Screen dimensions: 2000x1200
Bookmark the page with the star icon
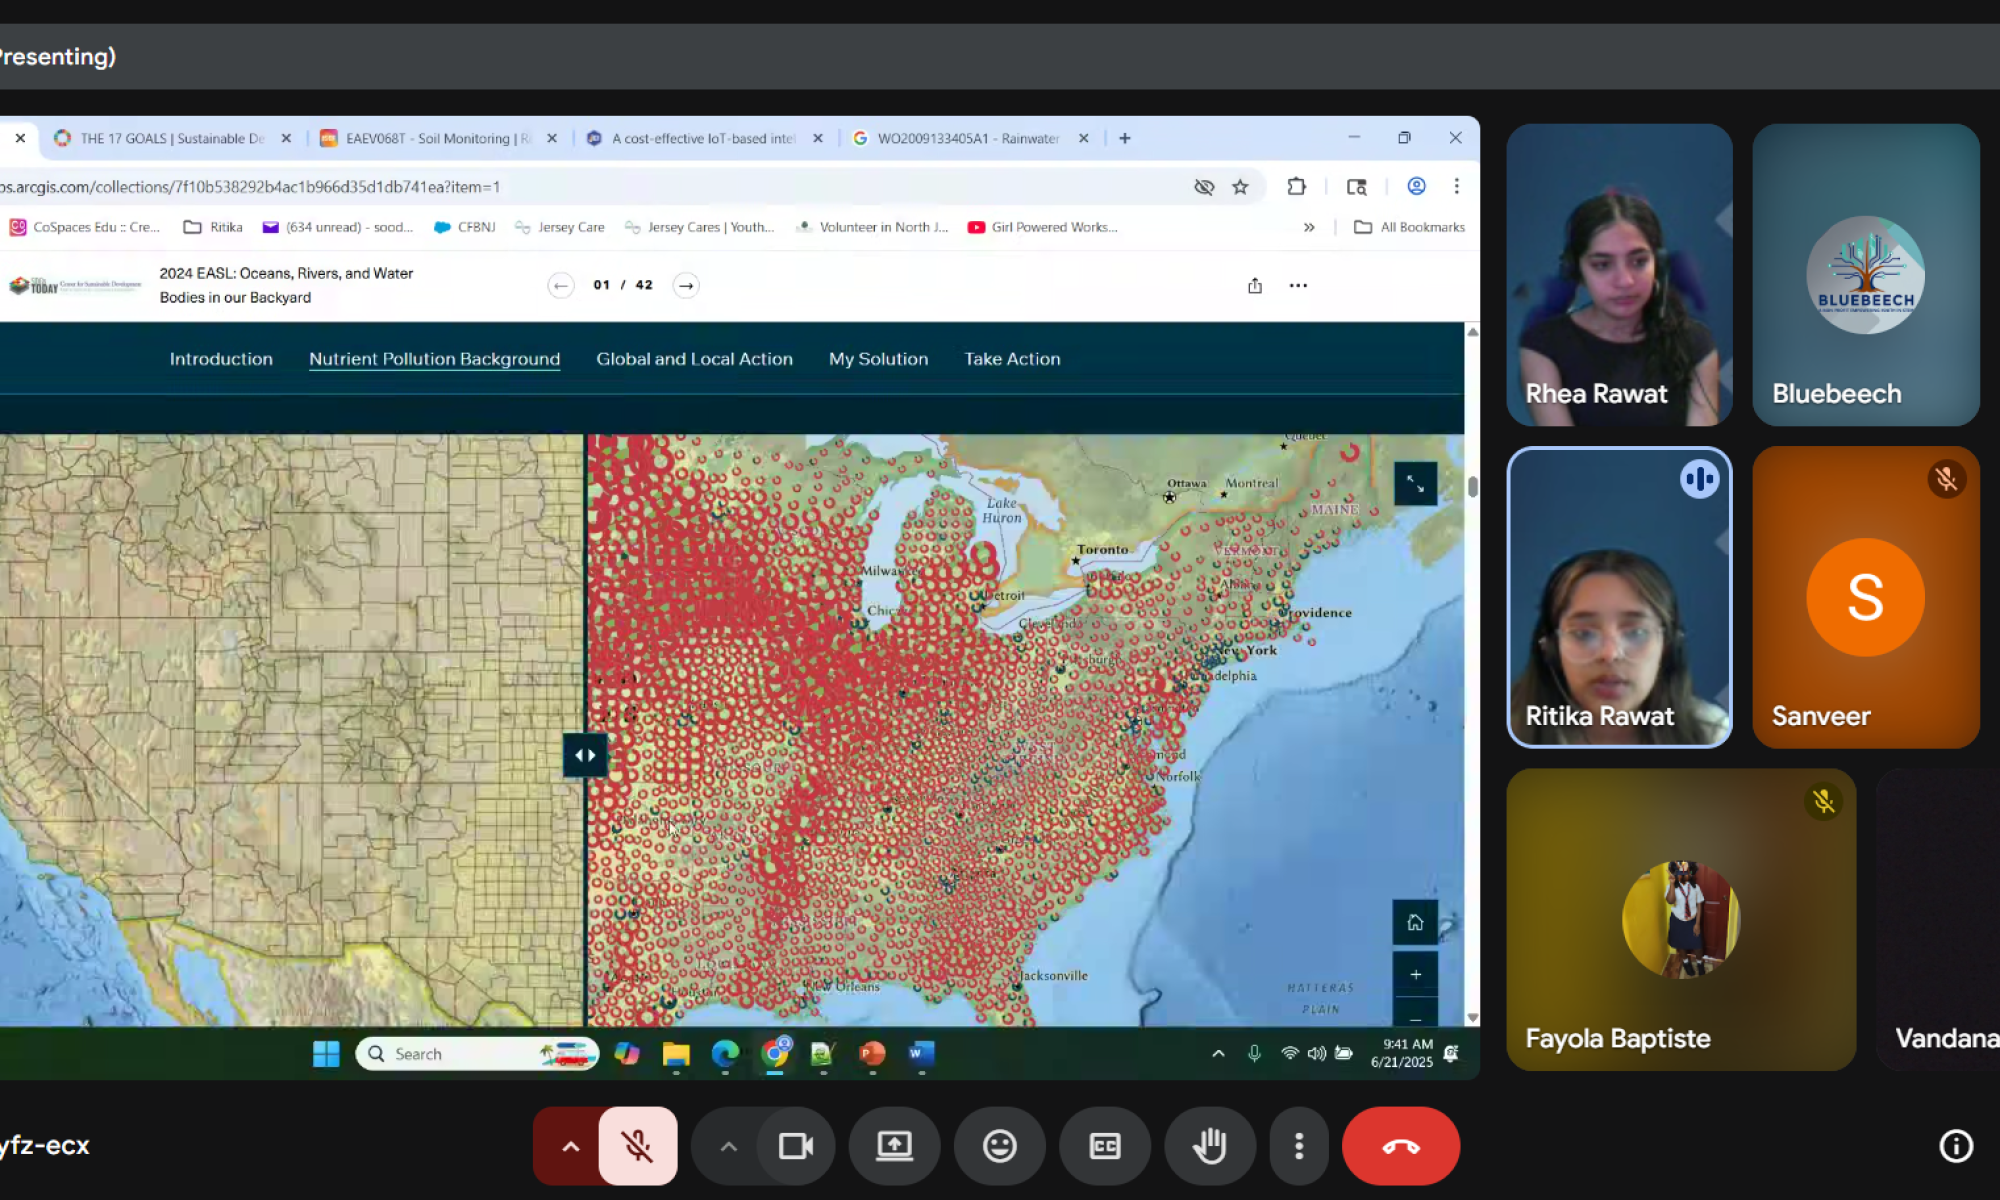tap(1240, 187)
